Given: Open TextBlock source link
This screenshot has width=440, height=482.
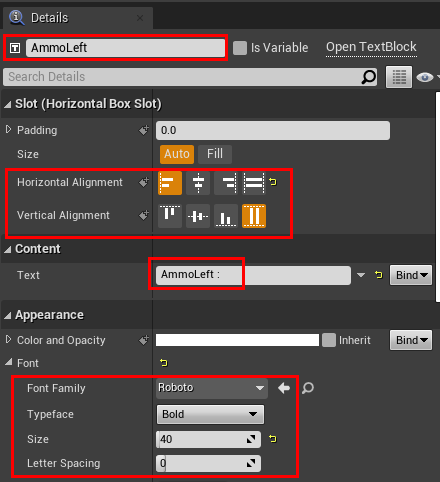Looking at the screenshot, I should pos(371,47).
